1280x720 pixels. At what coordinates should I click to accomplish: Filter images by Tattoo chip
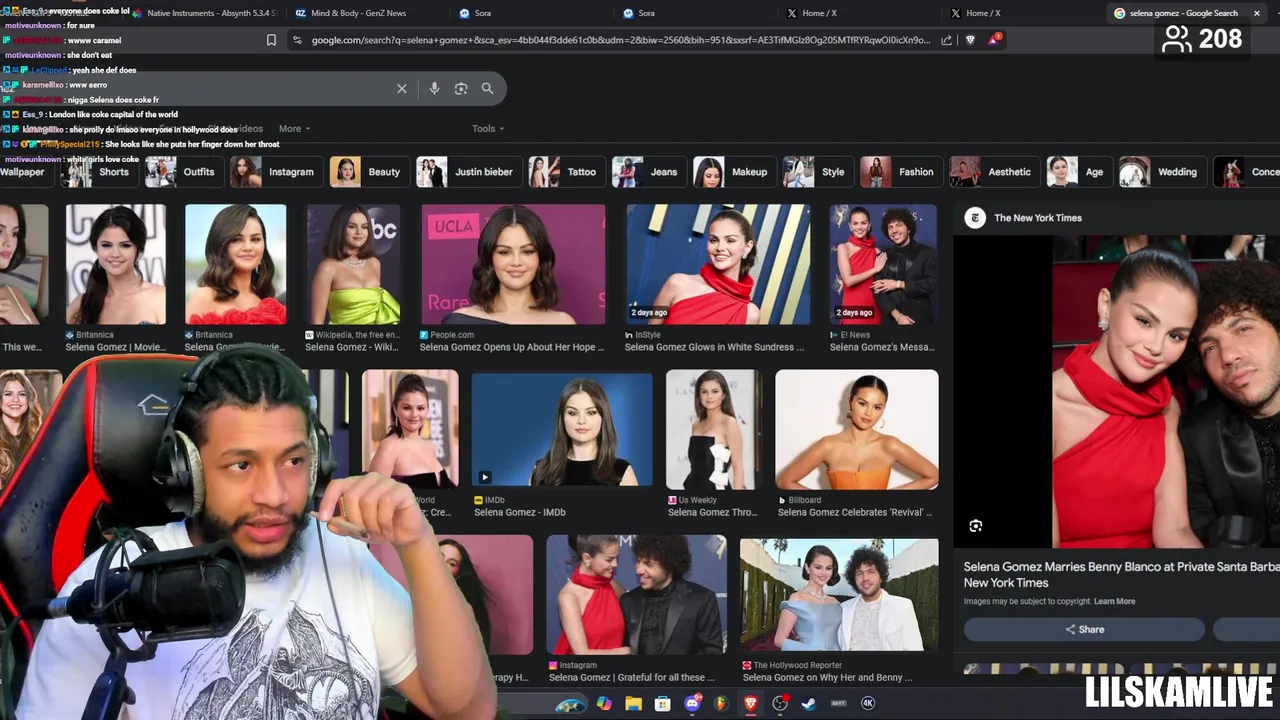click(x=565, y=172)
